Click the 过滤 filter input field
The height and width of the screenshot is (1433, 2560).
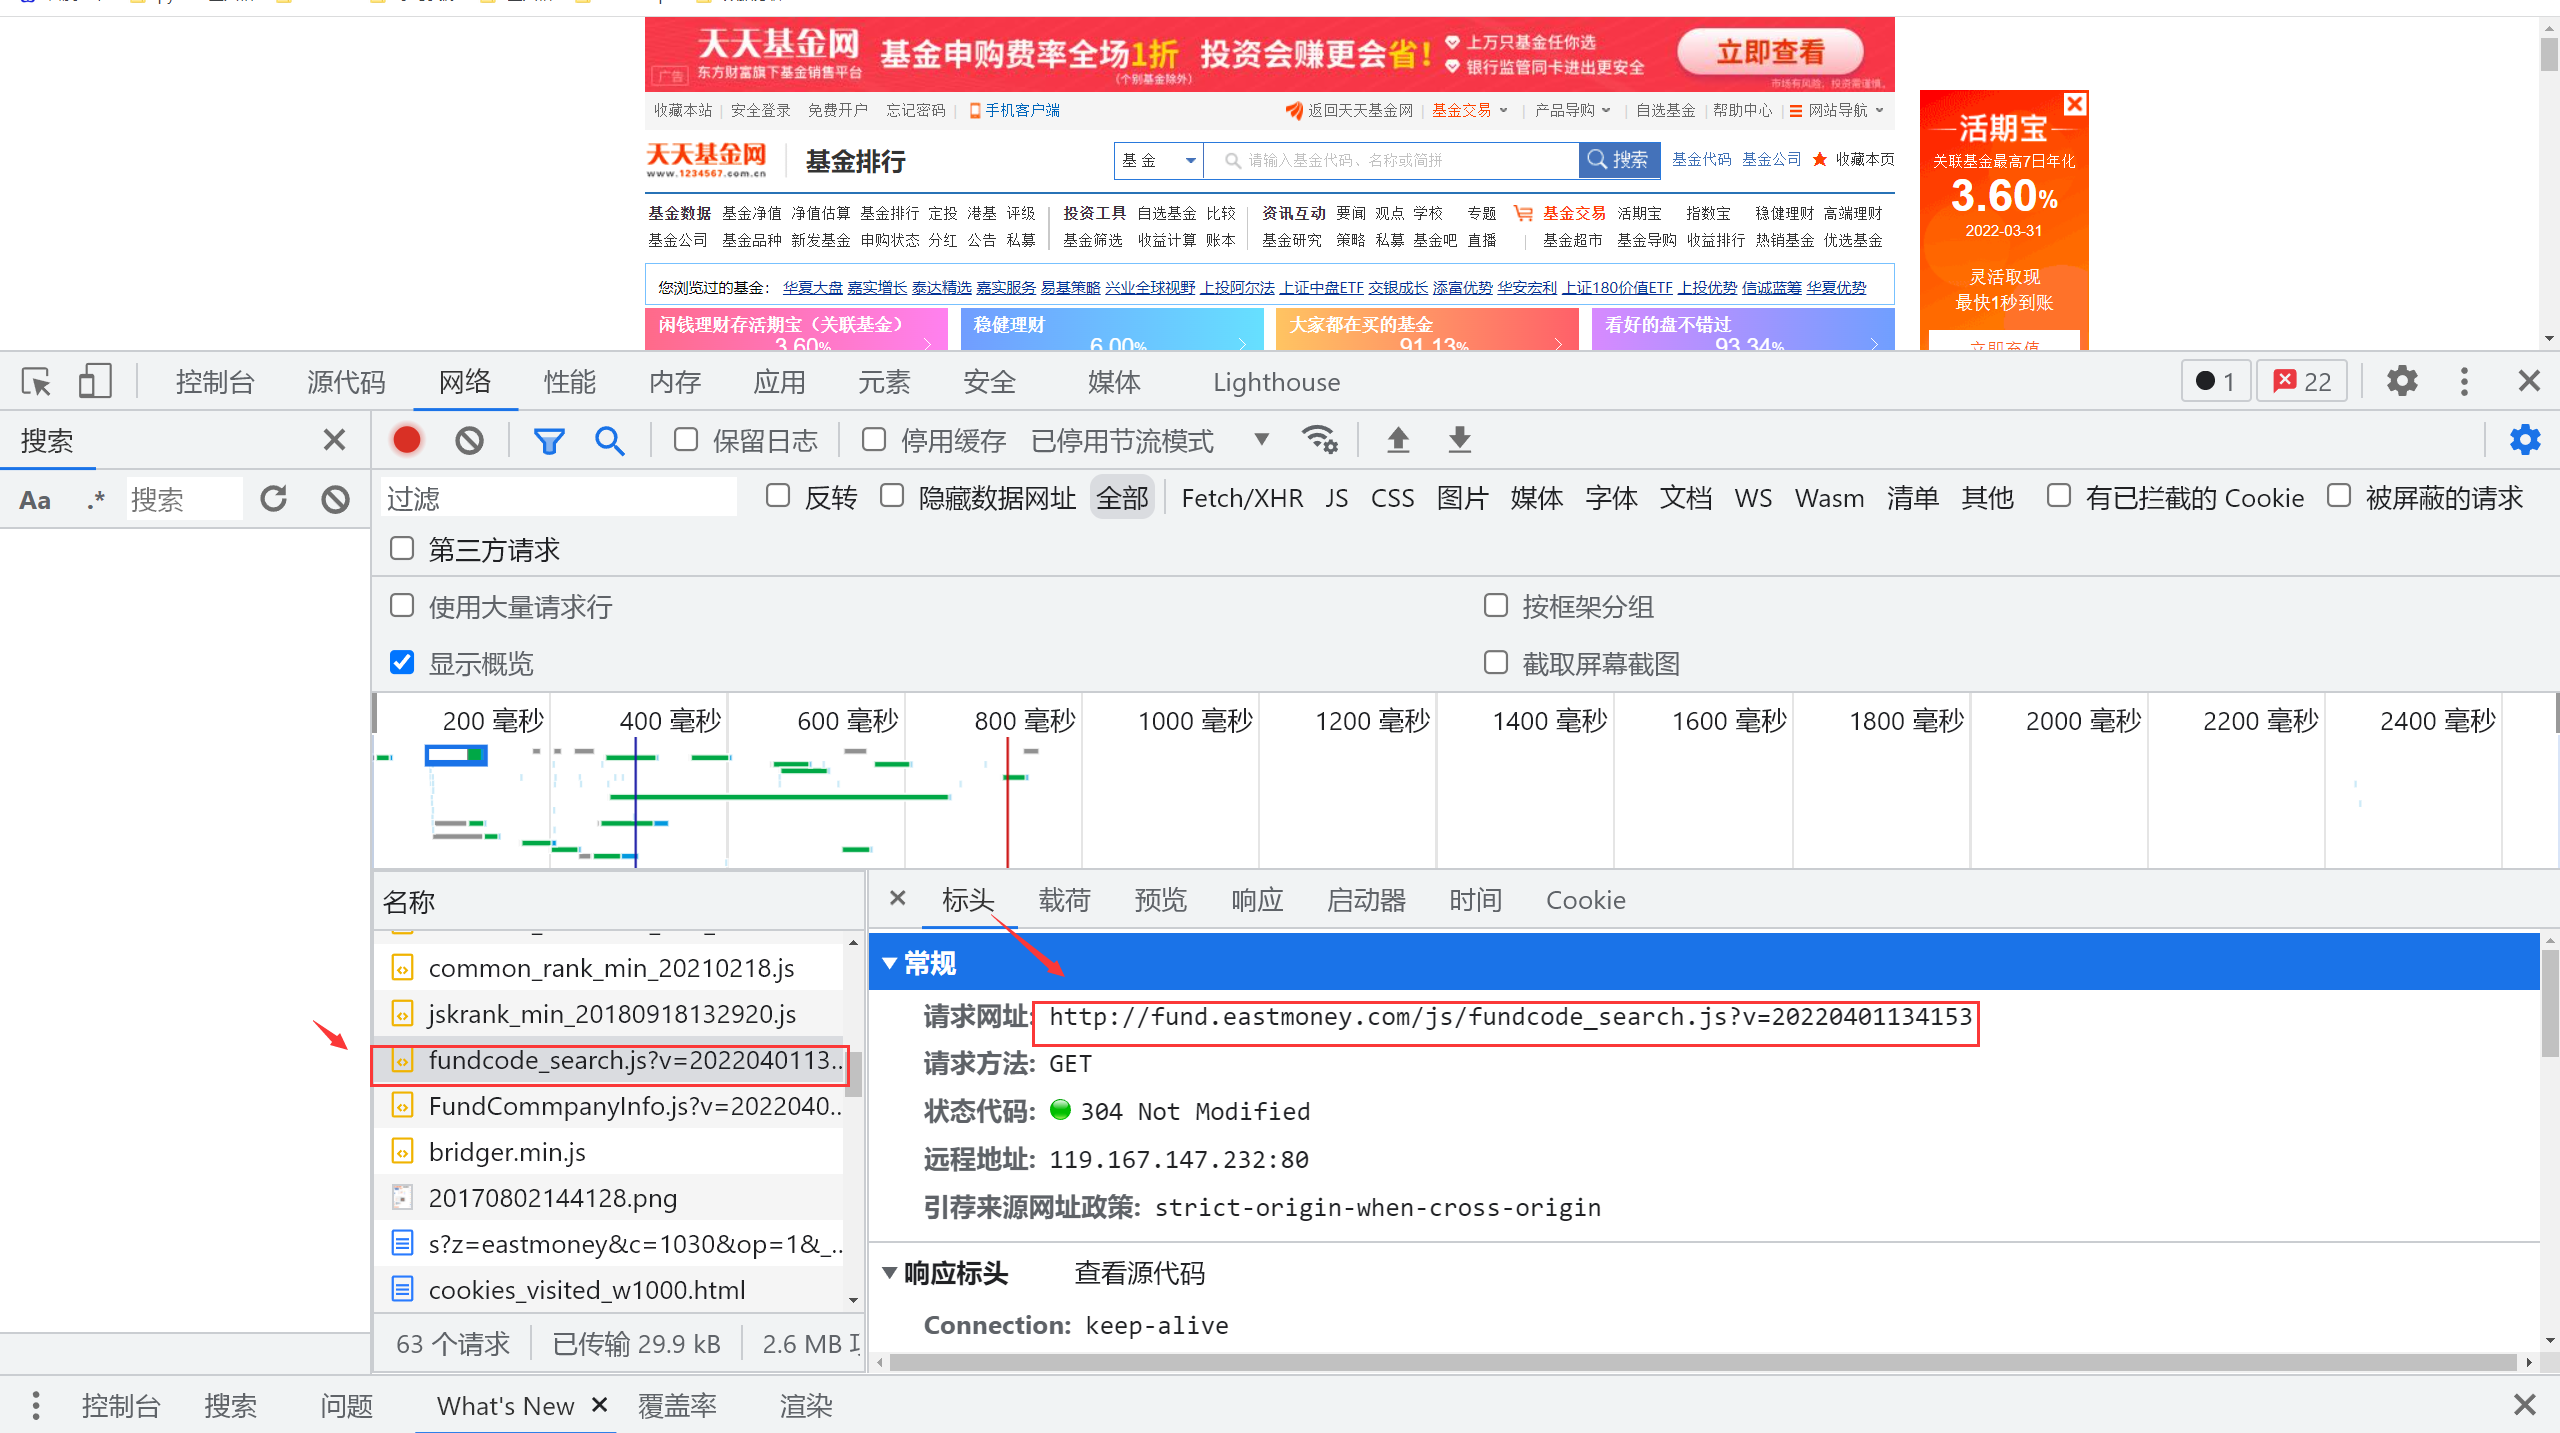pyautogui.click(x=560, y=498)
